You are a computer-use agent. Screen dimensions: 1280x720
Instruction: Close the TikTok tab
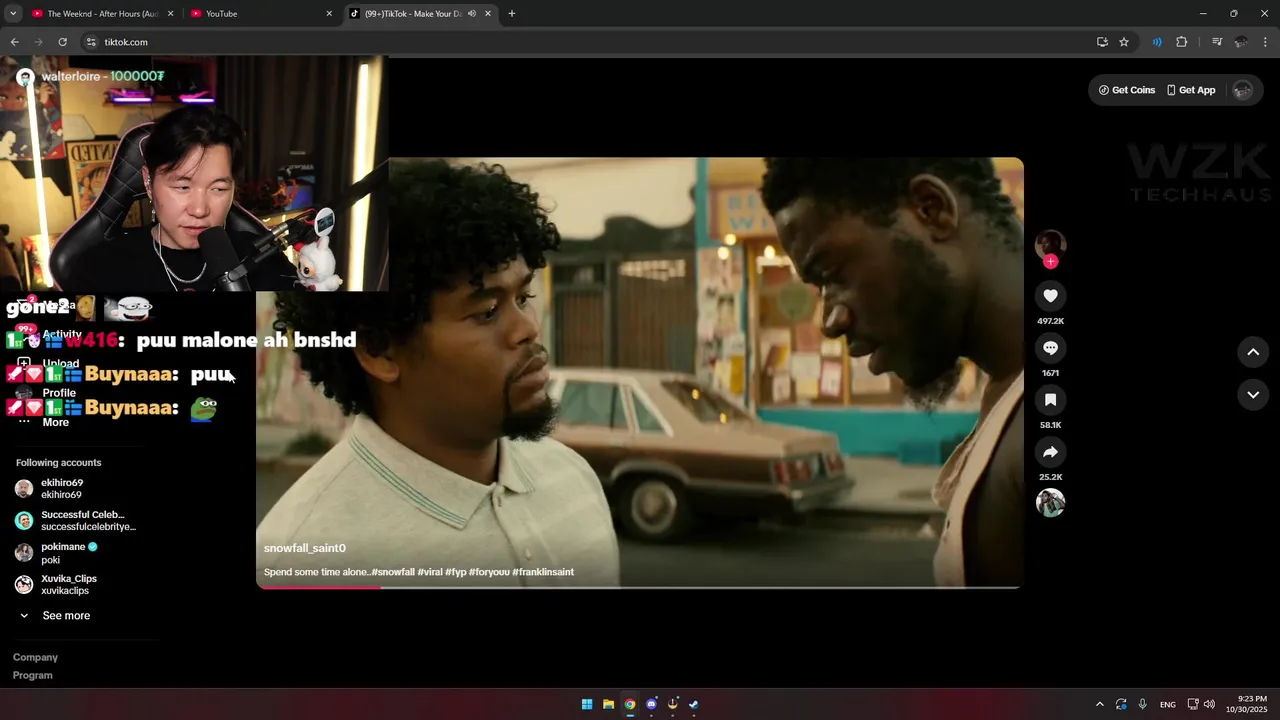[488, 14]
